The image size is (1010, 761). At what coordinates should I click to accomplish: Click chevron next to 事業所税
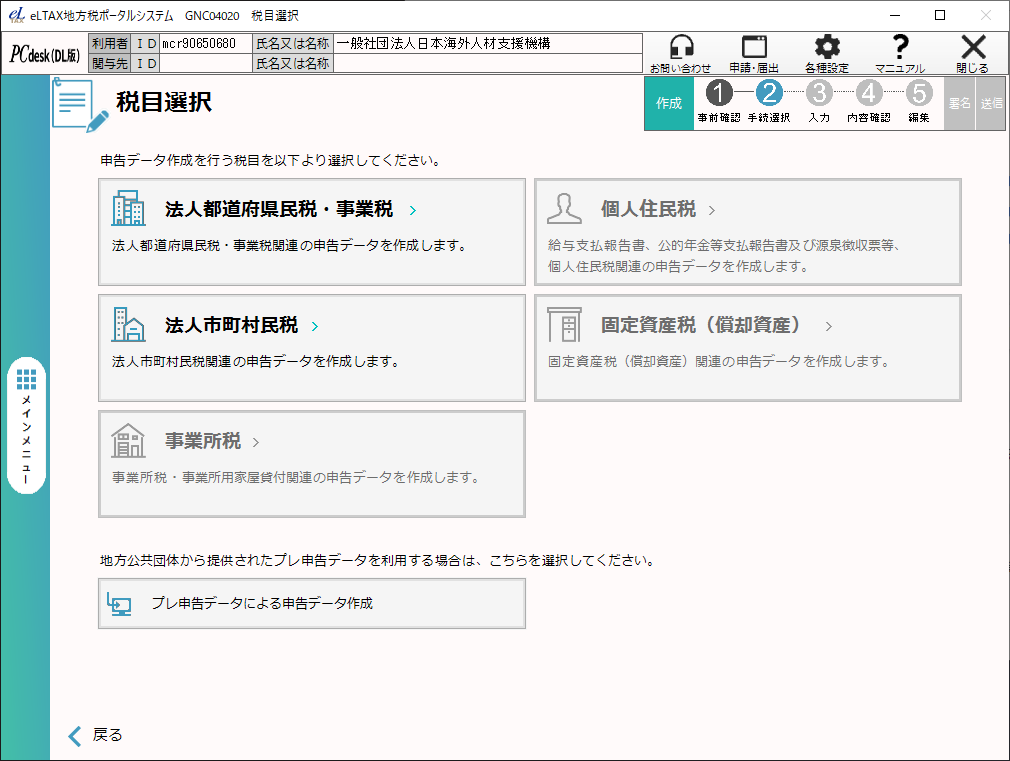coord(256,442)
